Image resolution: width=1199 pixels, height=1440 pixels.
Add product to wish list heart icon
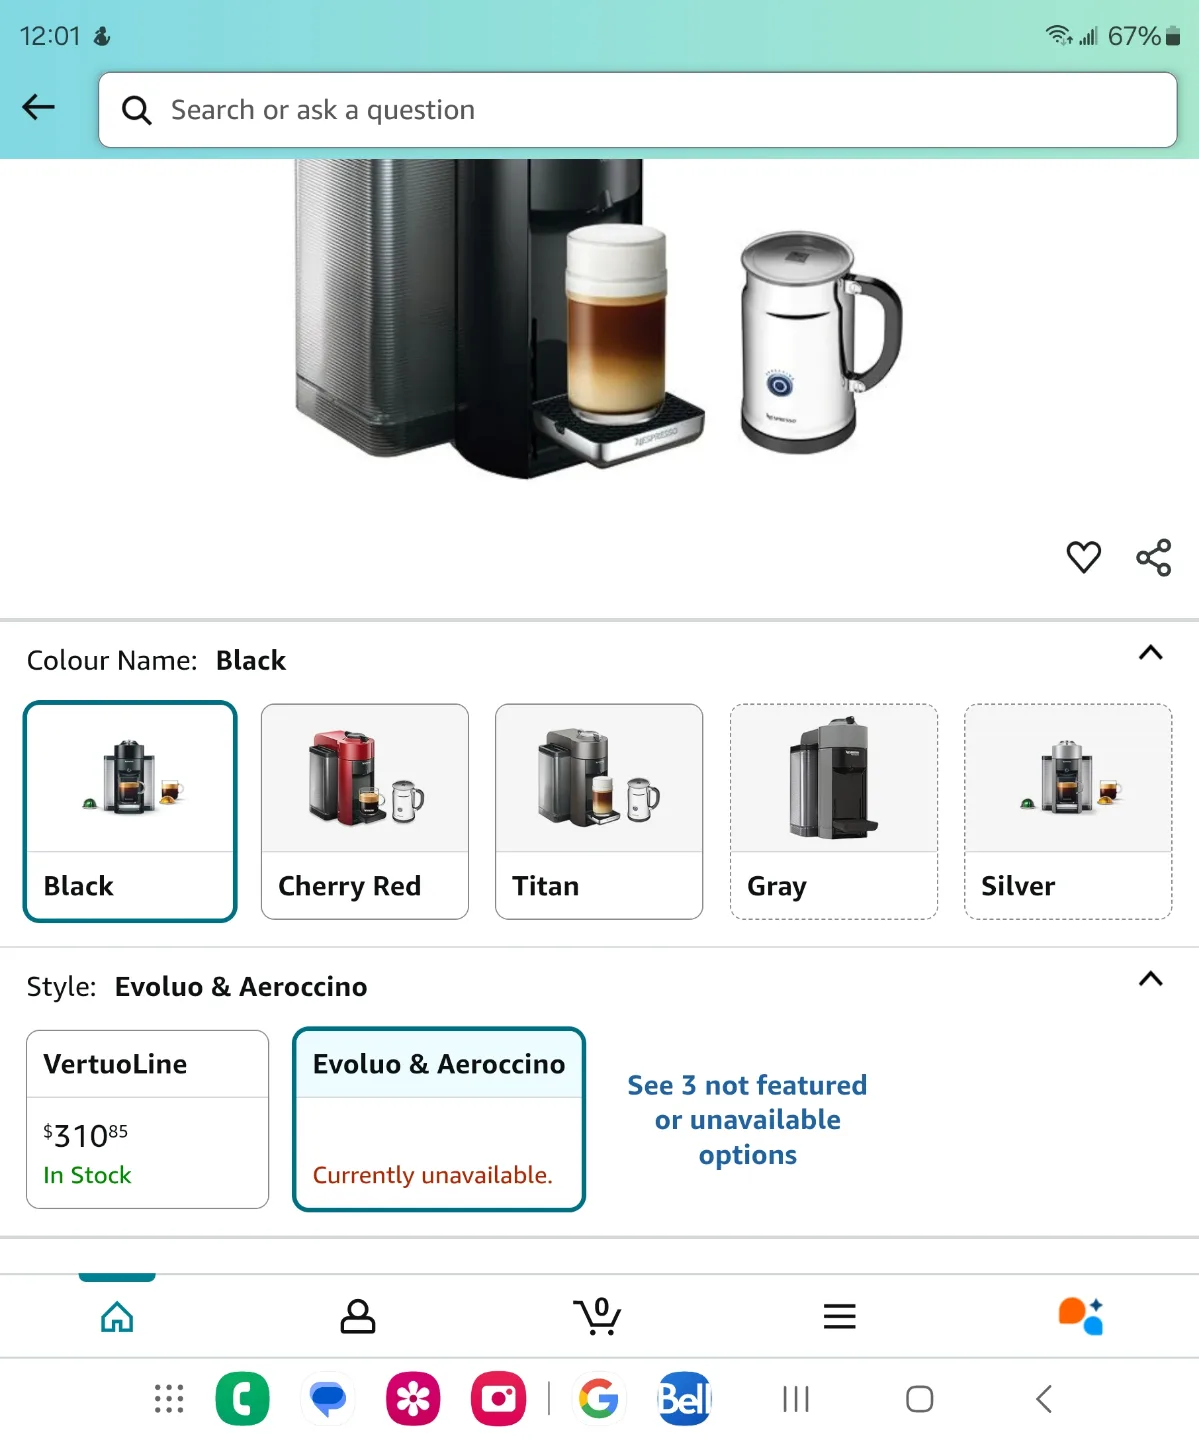pos(1083,557)
